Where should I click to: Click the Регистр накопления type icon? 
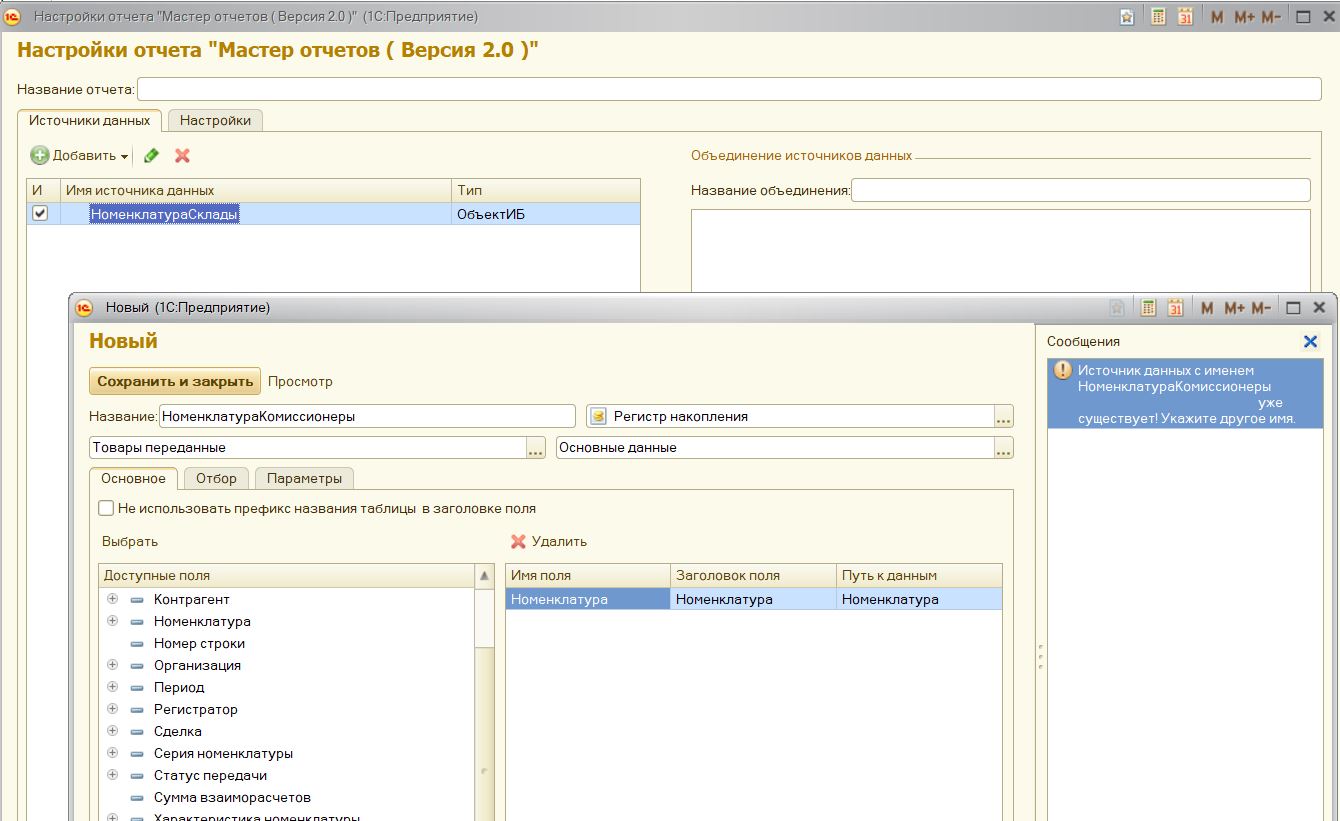tap(598, 416)
